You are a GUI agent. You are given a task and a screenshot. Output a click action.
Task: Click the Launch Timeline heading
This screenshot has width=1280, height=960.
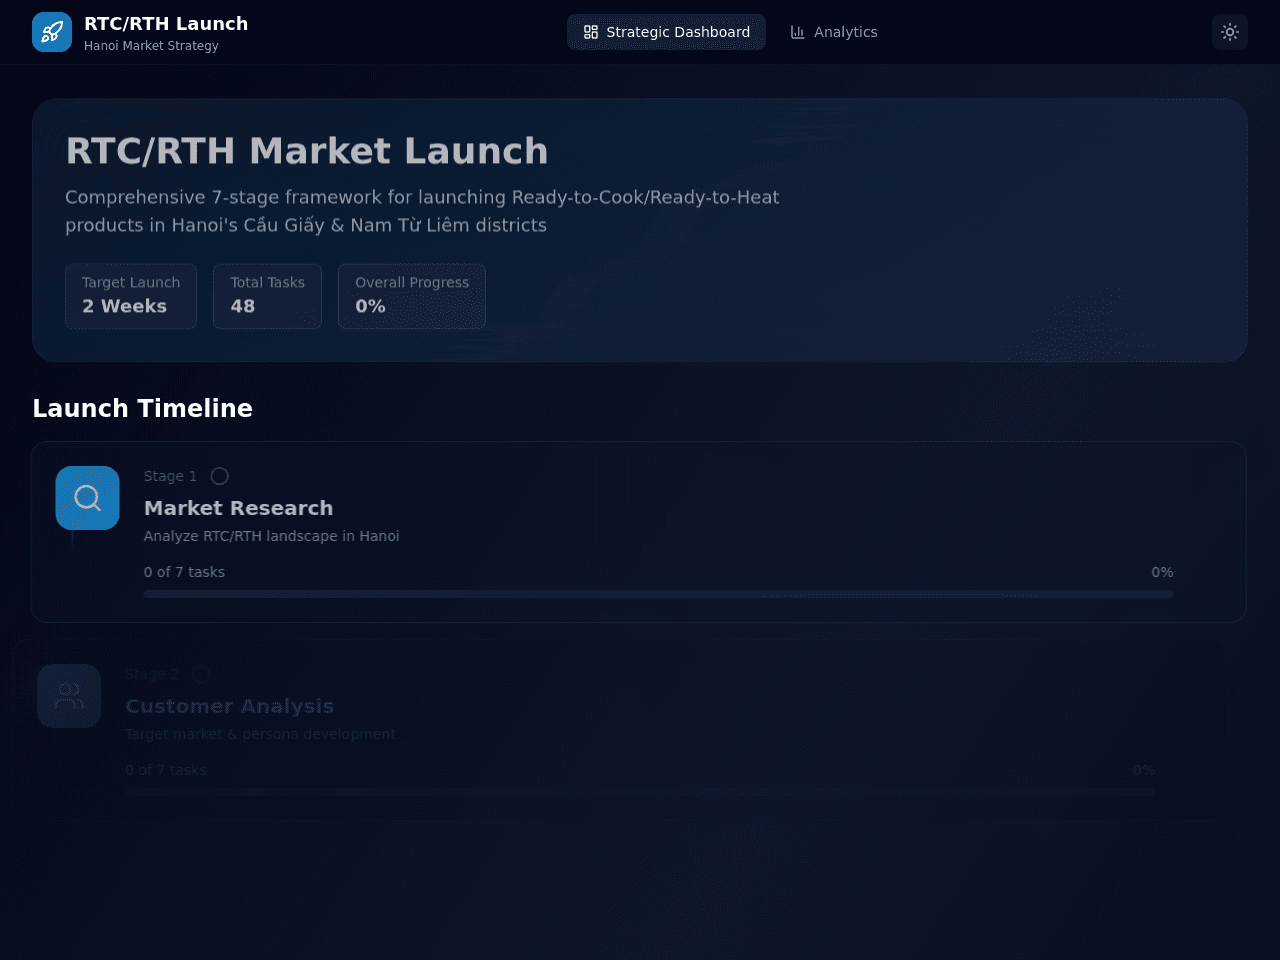pos(142,408)
